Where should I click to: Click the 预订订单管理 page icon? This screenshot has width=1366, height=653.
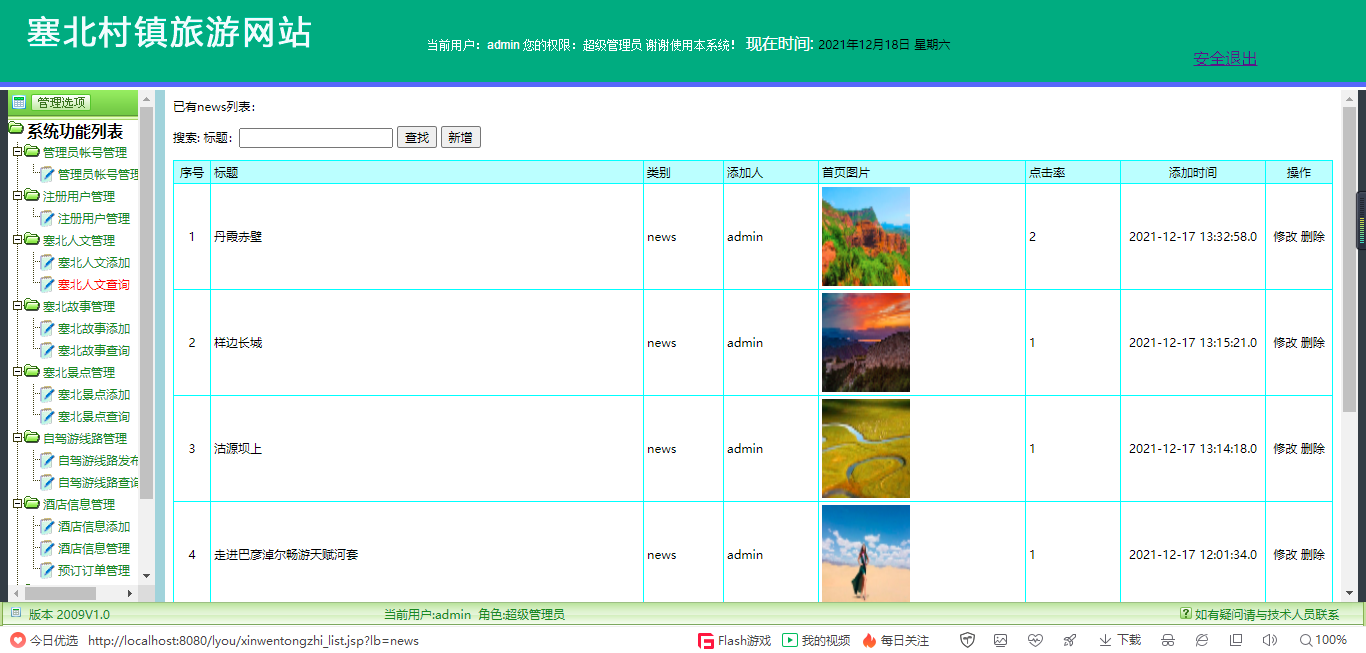47,570
